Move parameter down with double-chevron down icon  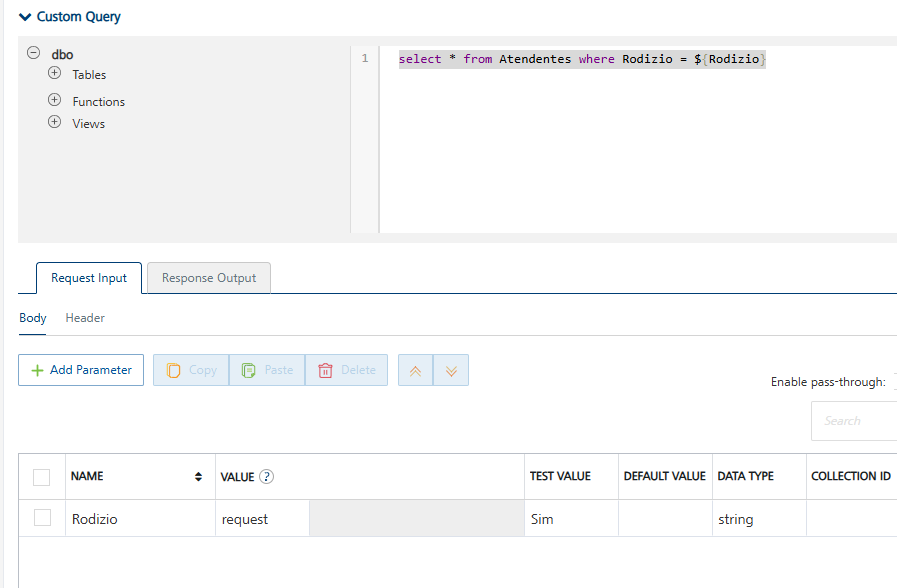(451, 370)
